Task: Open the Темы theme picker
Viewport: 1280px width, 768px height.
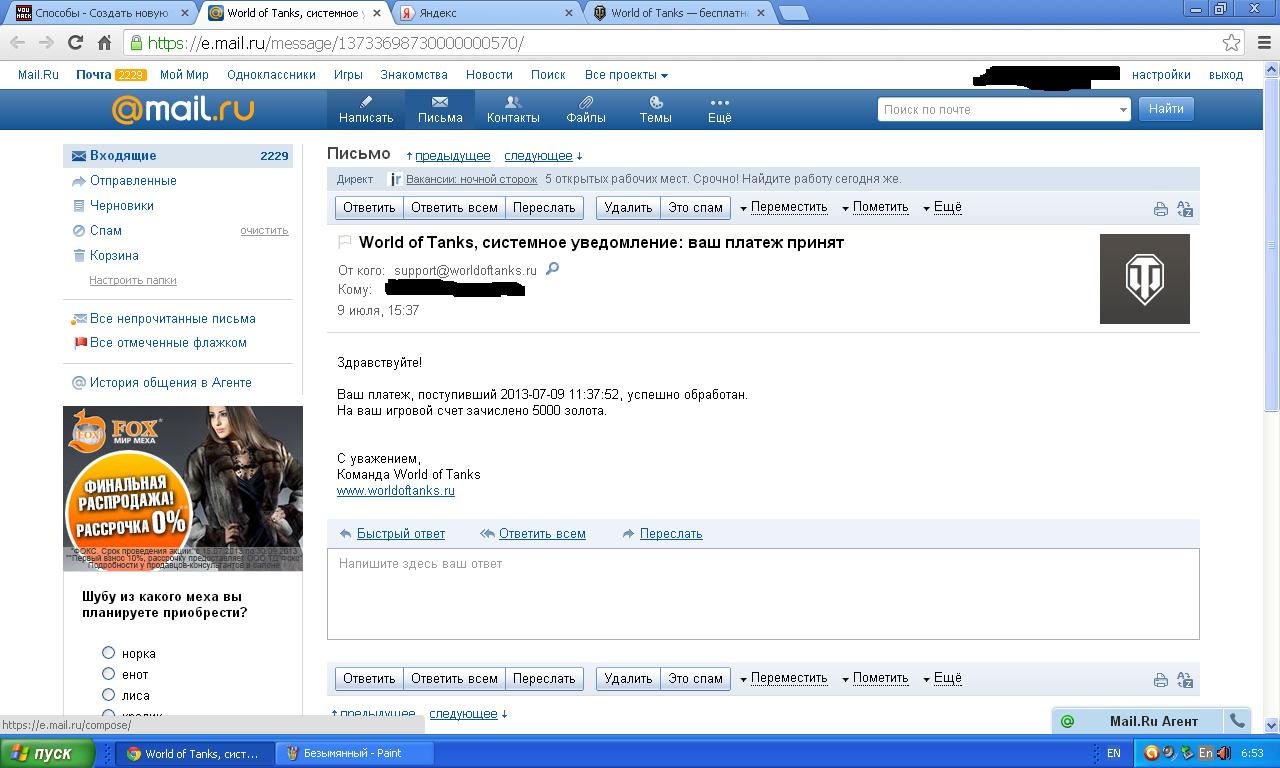Action: 656,110
